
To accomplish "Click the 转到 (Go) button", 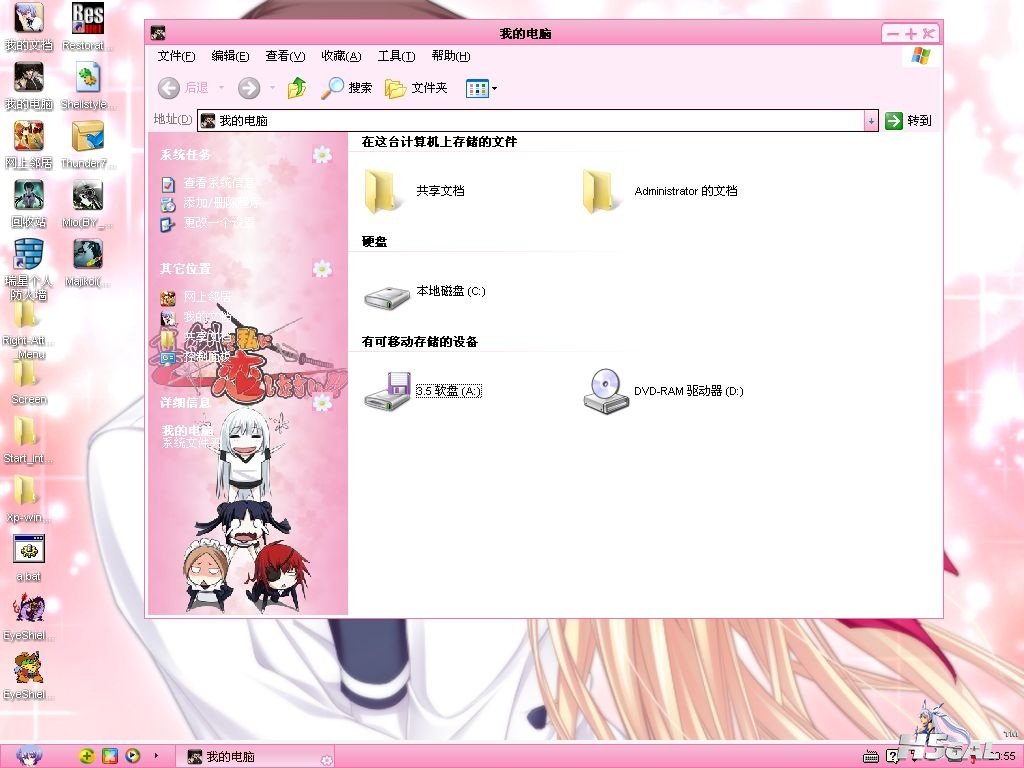I will 908,120.
